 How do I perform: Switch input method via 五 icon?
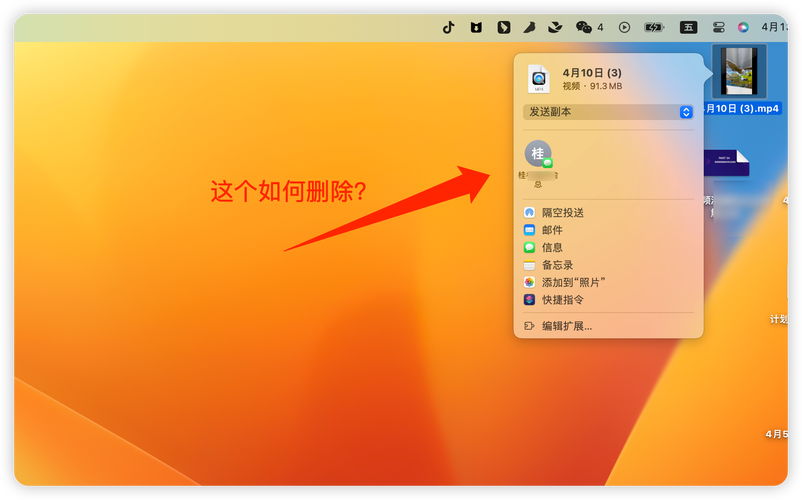[688, 27]
